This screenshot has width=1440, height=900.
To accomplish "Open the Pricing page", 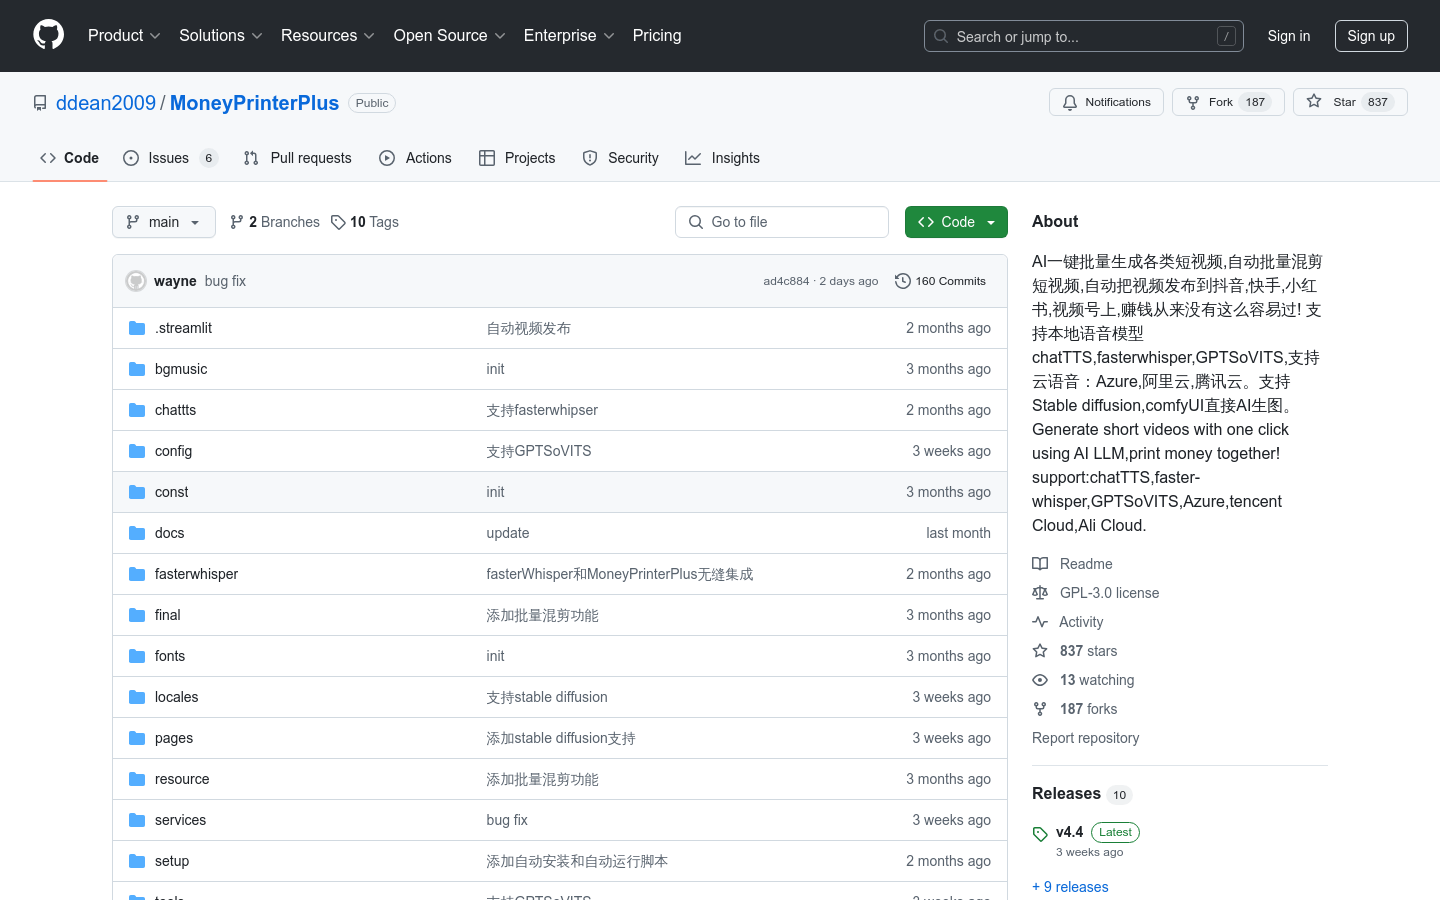I will [657, 36].
